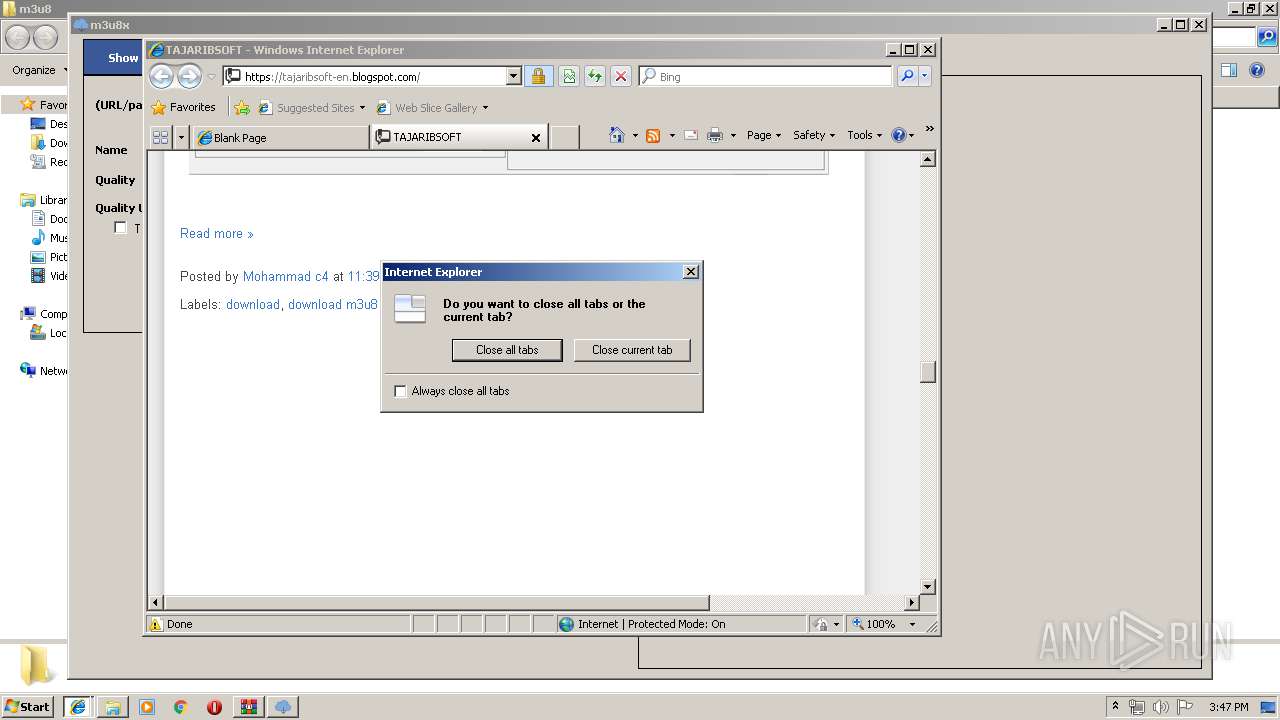The height and width of the screenshot is (720, 1280).
Task: Click the Start button
Action: tap(28, 707)
